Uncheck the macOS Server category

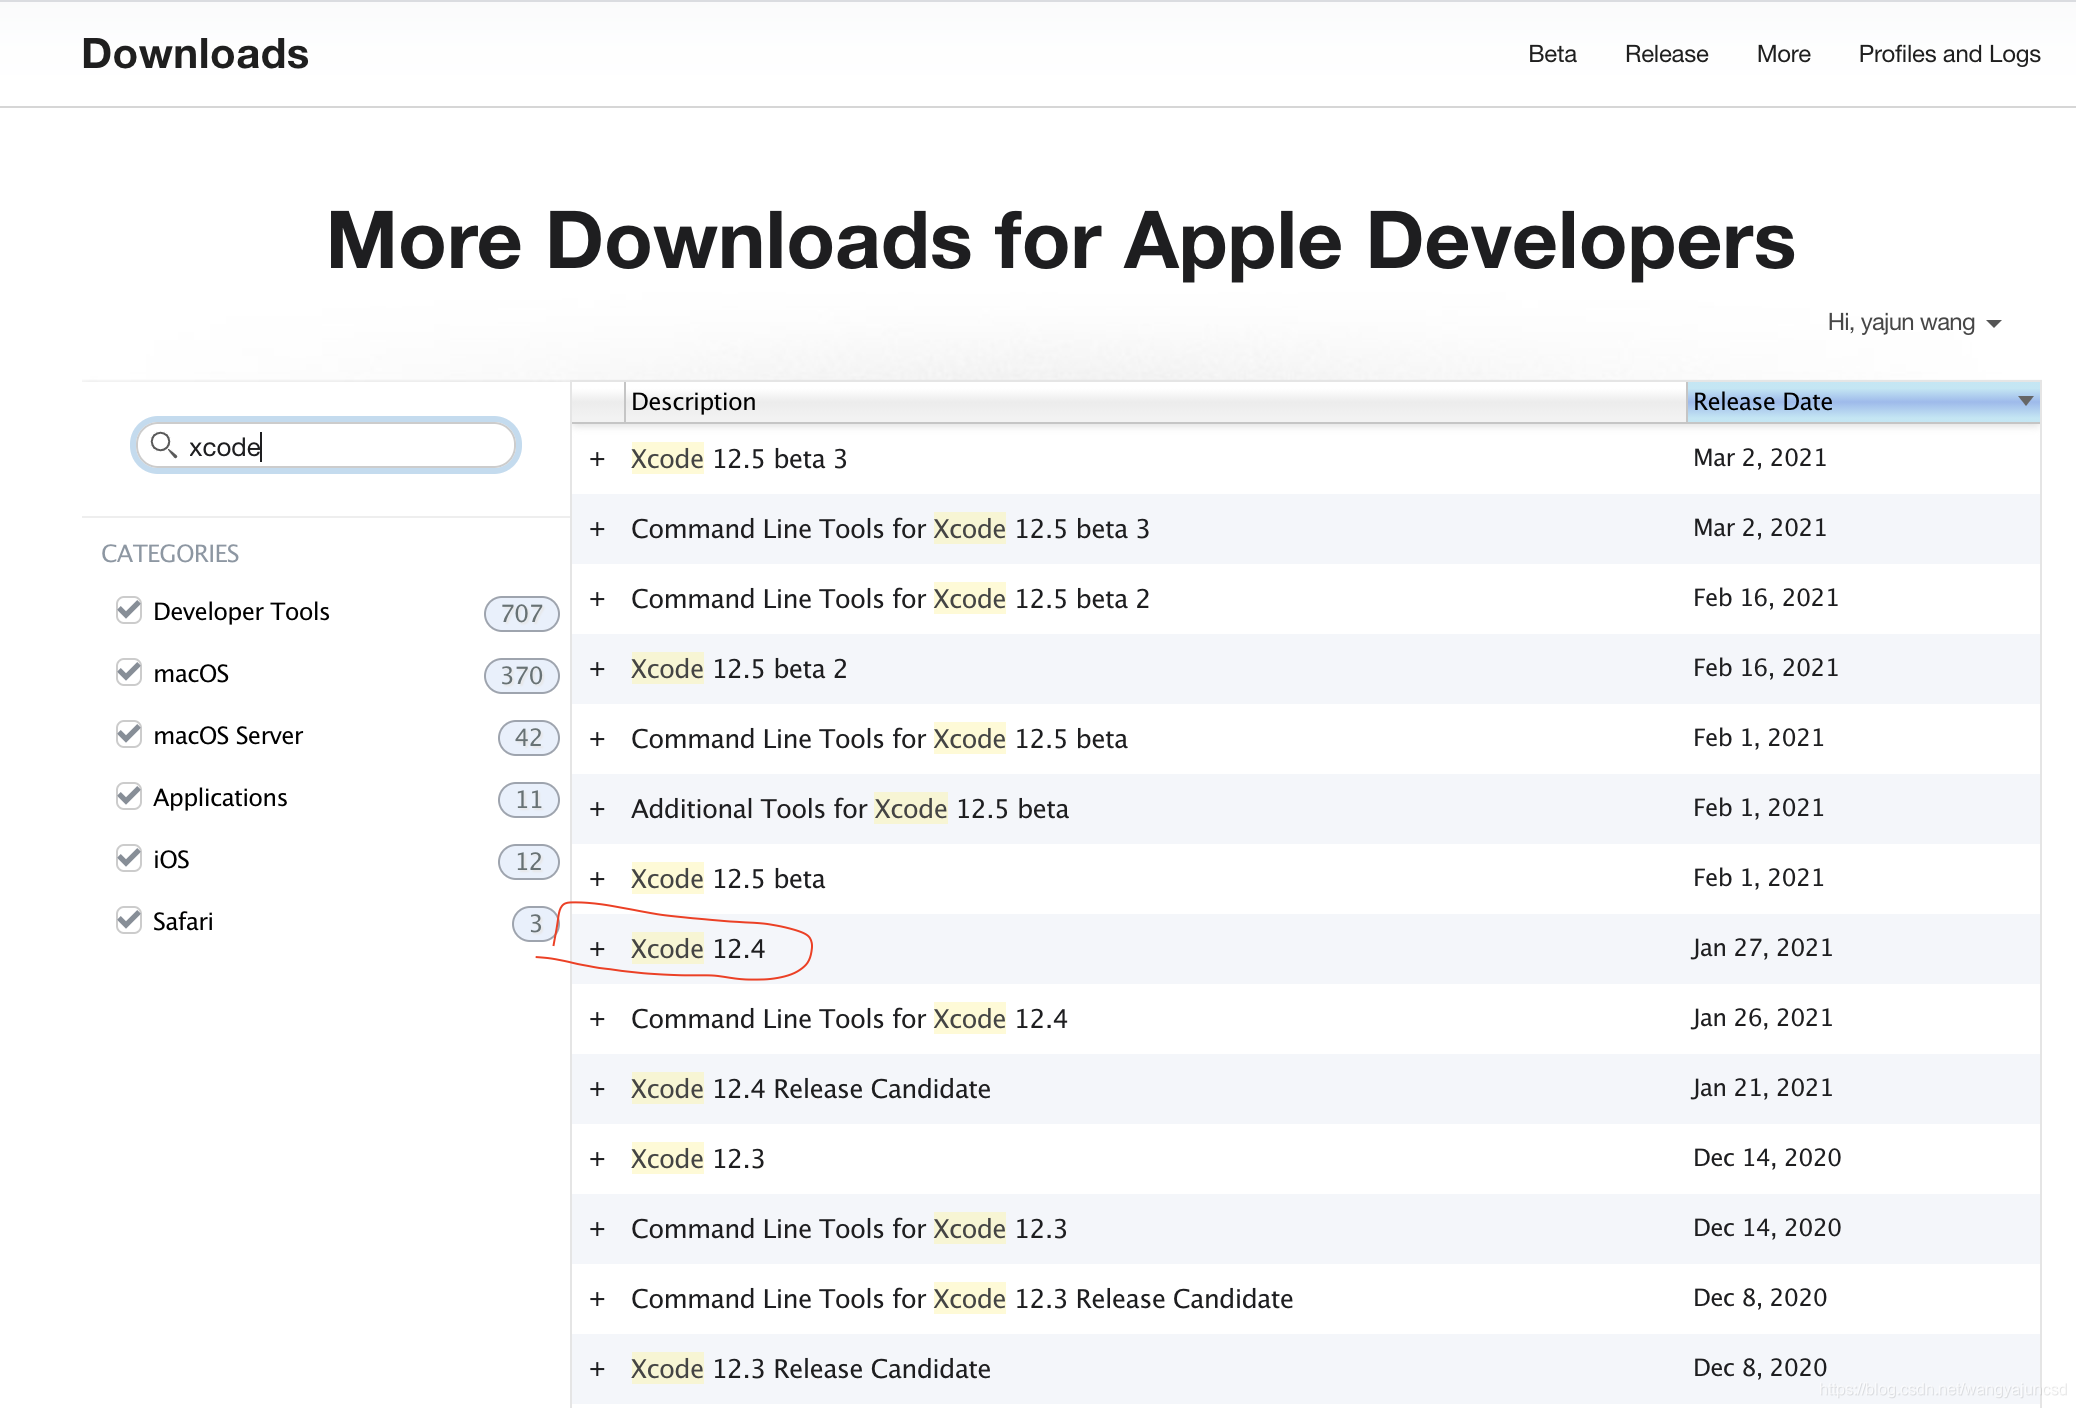tap(129, 734)
